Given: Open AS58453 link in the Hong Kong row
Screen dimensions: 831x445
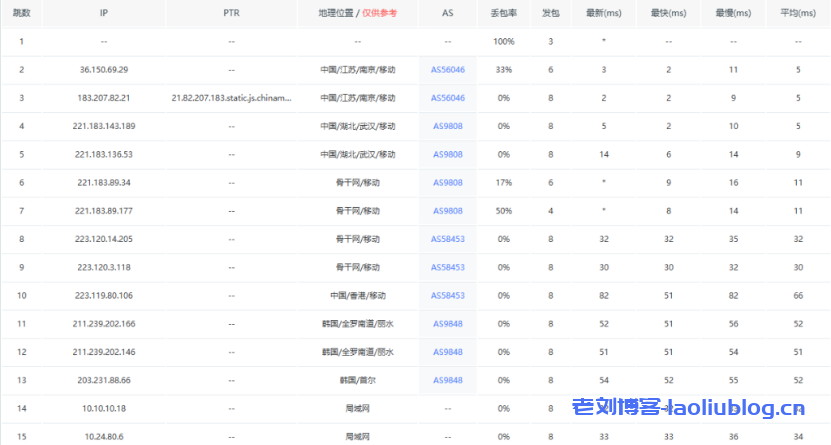Looking at the screenshot, I should pos(448,296).
